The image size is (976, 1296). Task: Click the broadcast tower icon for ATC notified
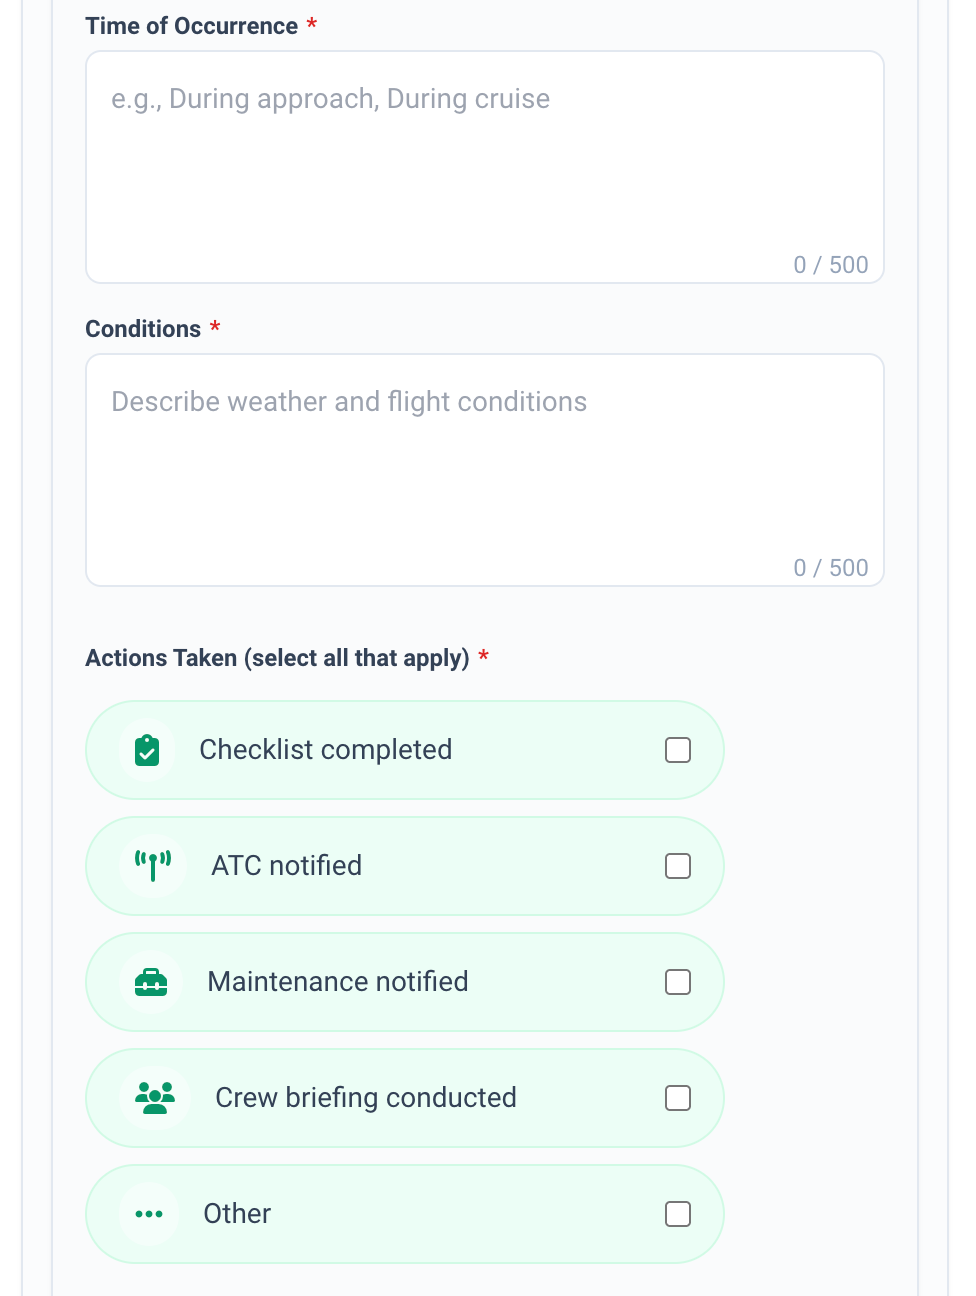click(153, 866)
